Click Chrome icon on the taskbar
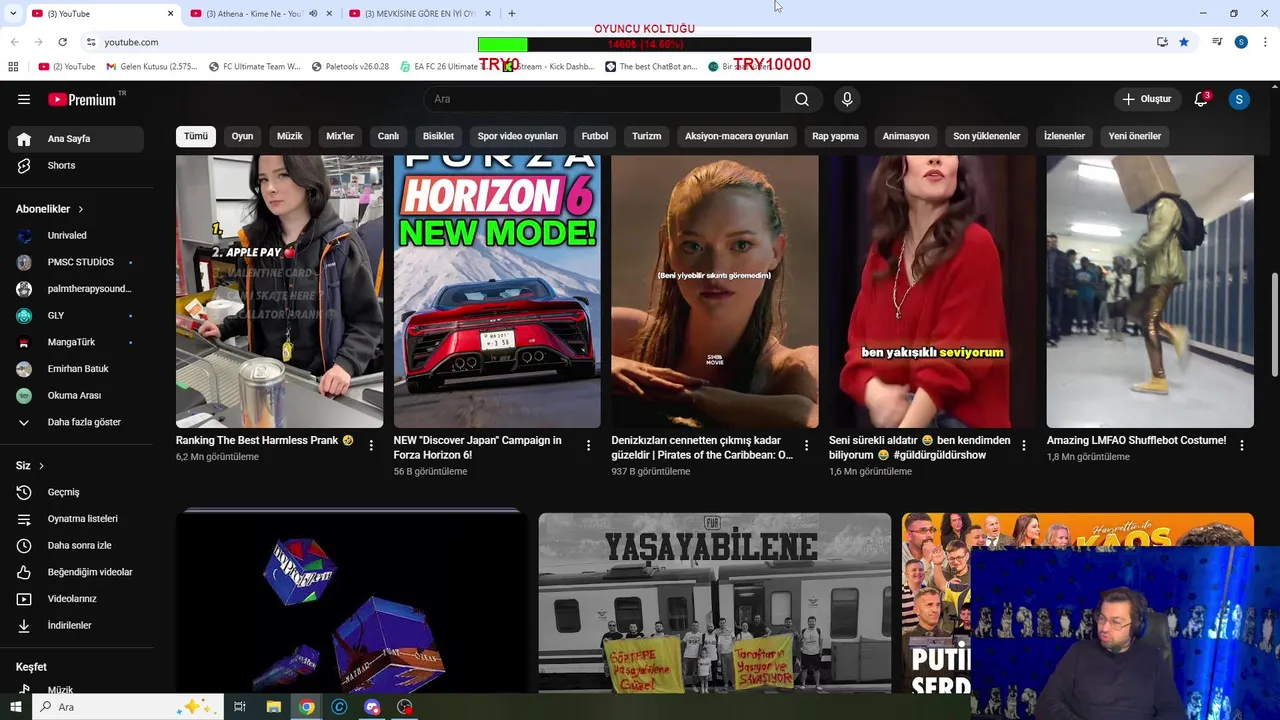Viewport: 1280px width, 720px height. [307, 707]
